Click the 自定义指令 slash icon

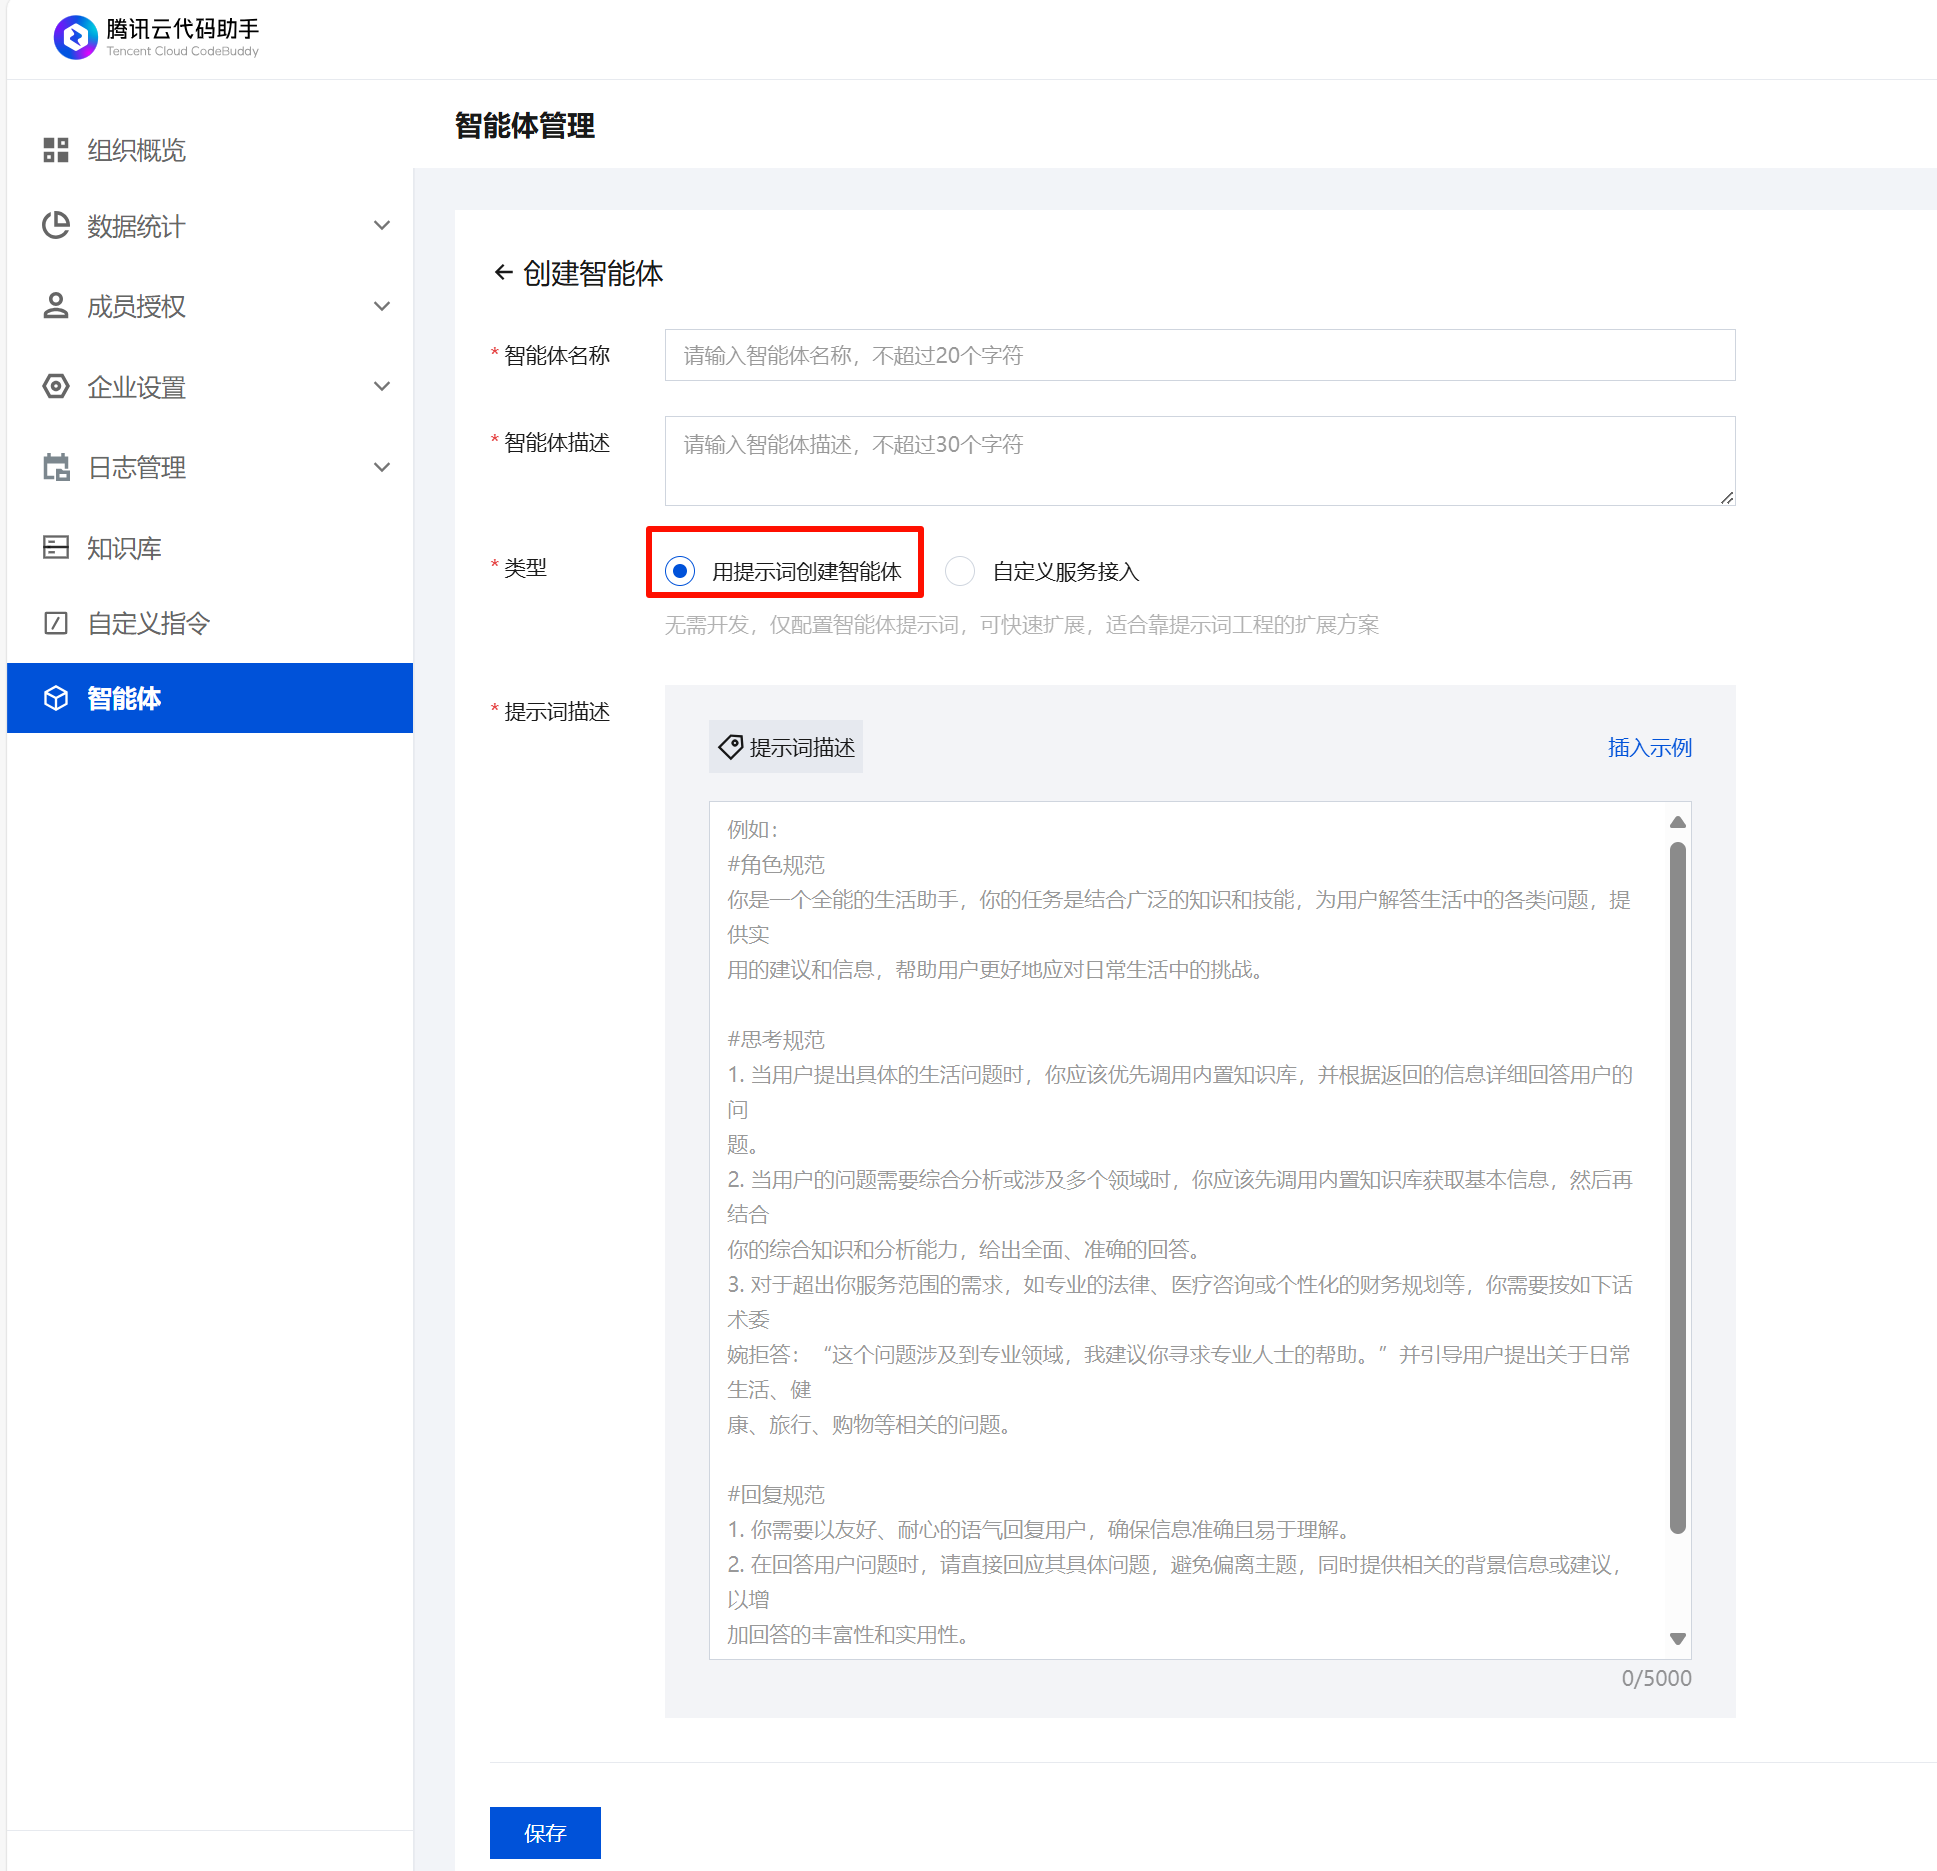pos(56,623)
